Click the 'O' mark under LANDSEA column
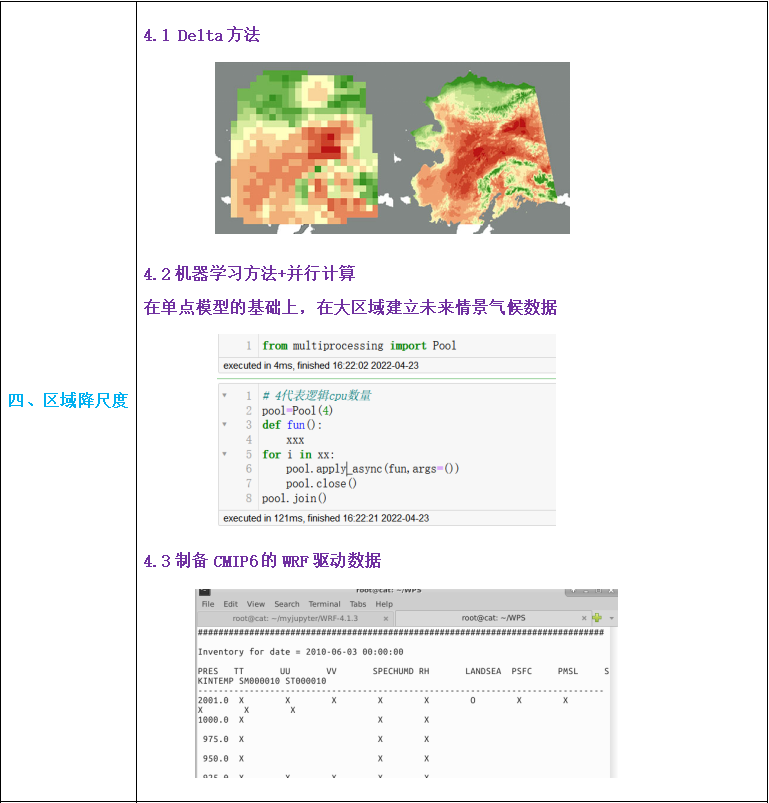This screenshot has width=769, height=803. click(x=473, y=701)
